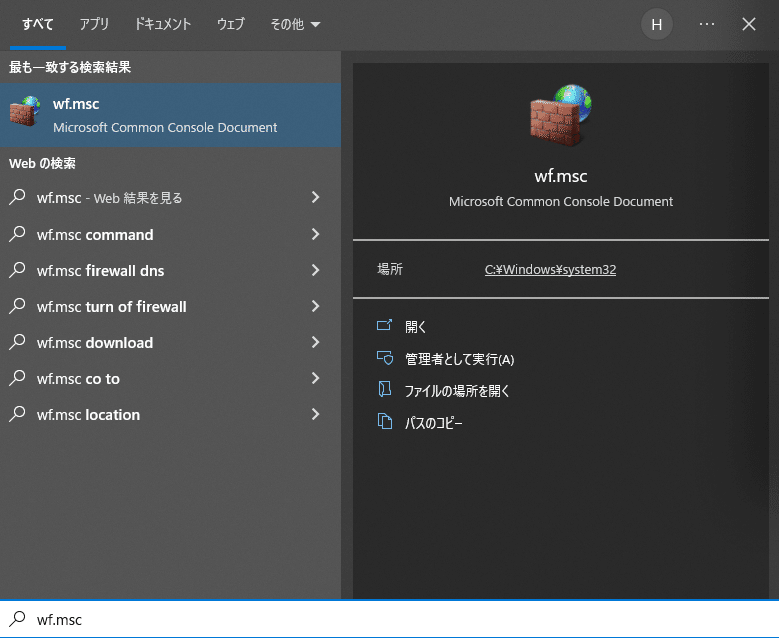779x638 pixels.
Task: Click the large wf.msc firewall icon in preview
Action: pos(561,115)
